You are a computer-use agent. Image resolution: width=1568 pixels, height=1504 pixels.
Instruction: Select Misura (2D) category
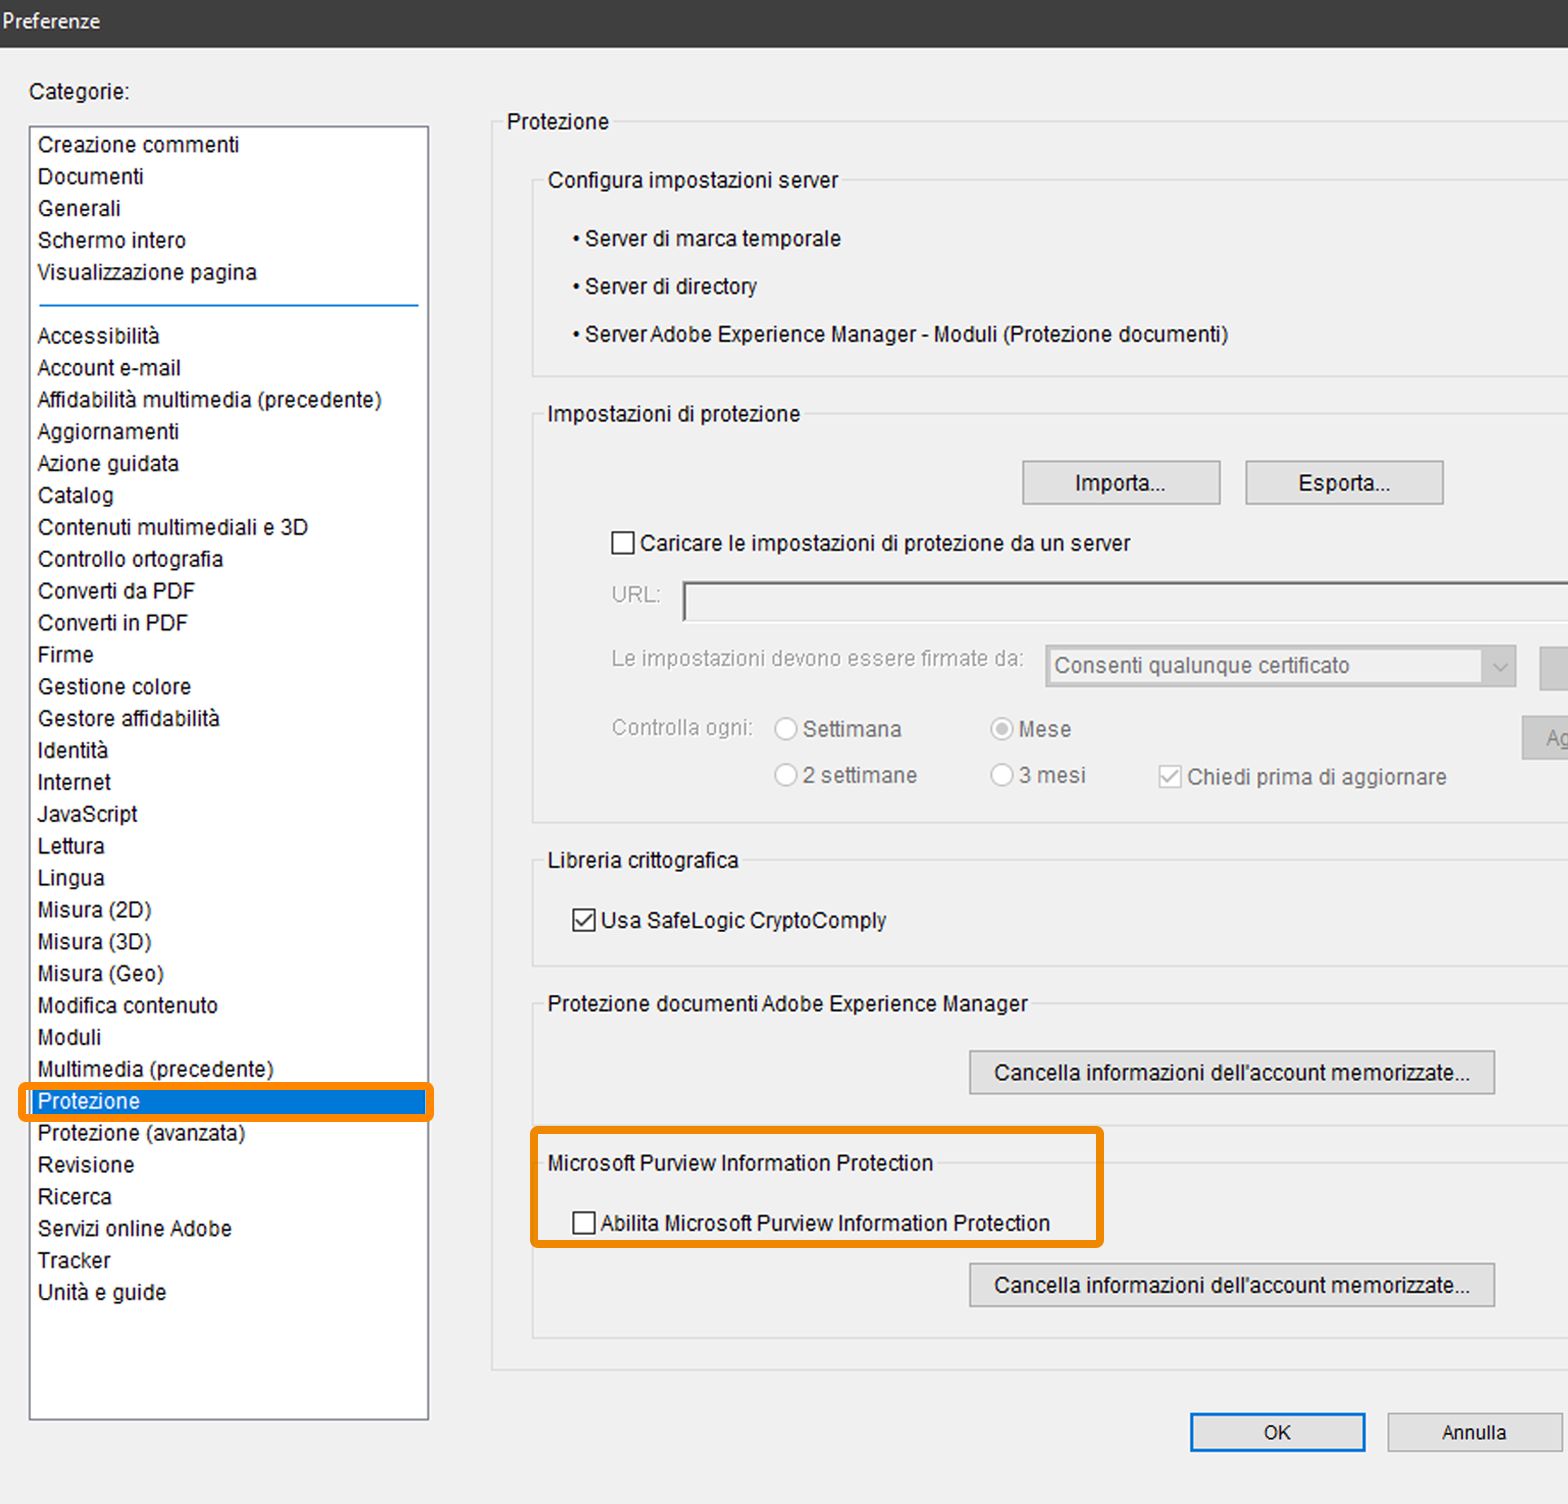(95, 910)
